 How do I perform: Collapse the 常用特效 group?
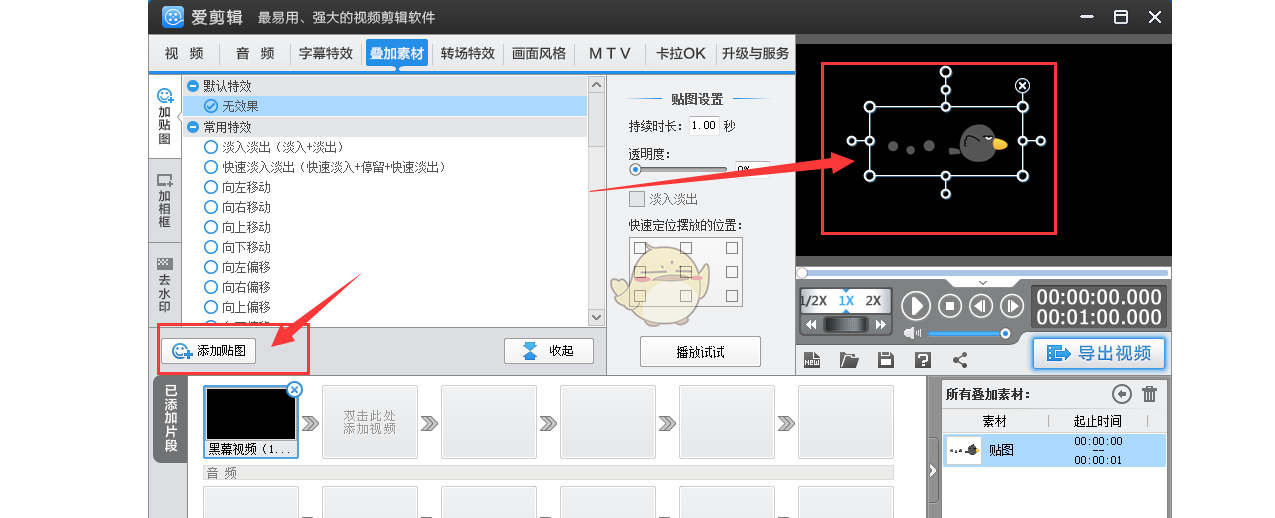pos(193,127)
